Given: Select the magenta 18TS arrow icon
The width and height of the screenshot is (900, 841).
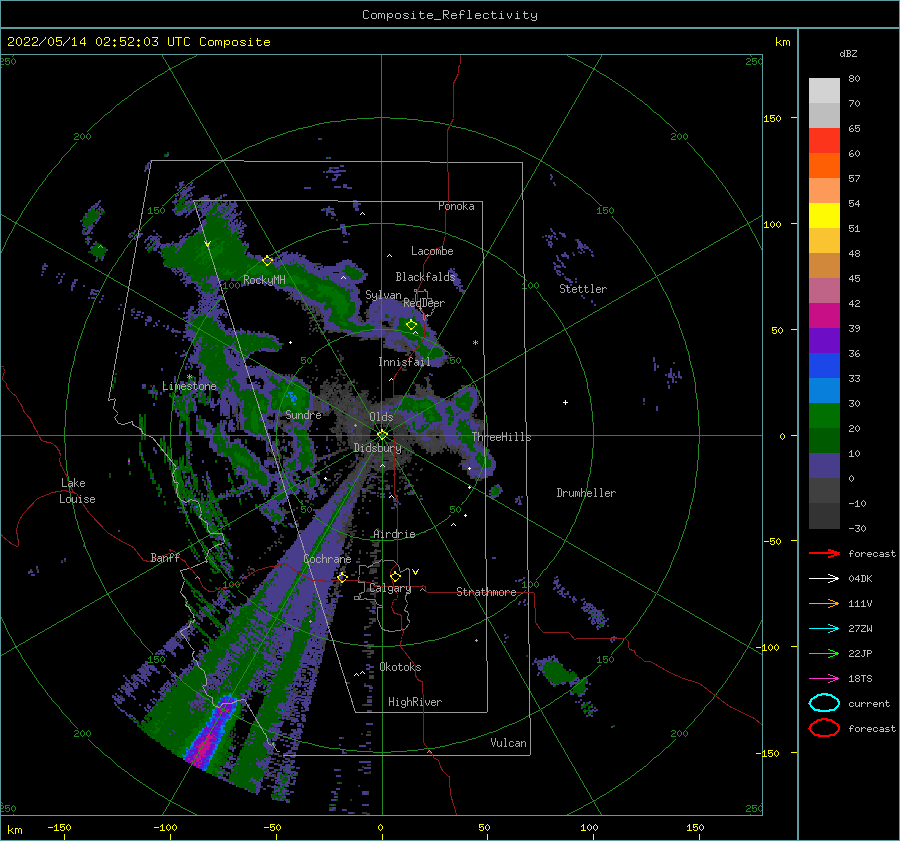Looking at the screenshot, I should [x=824, y=679].
